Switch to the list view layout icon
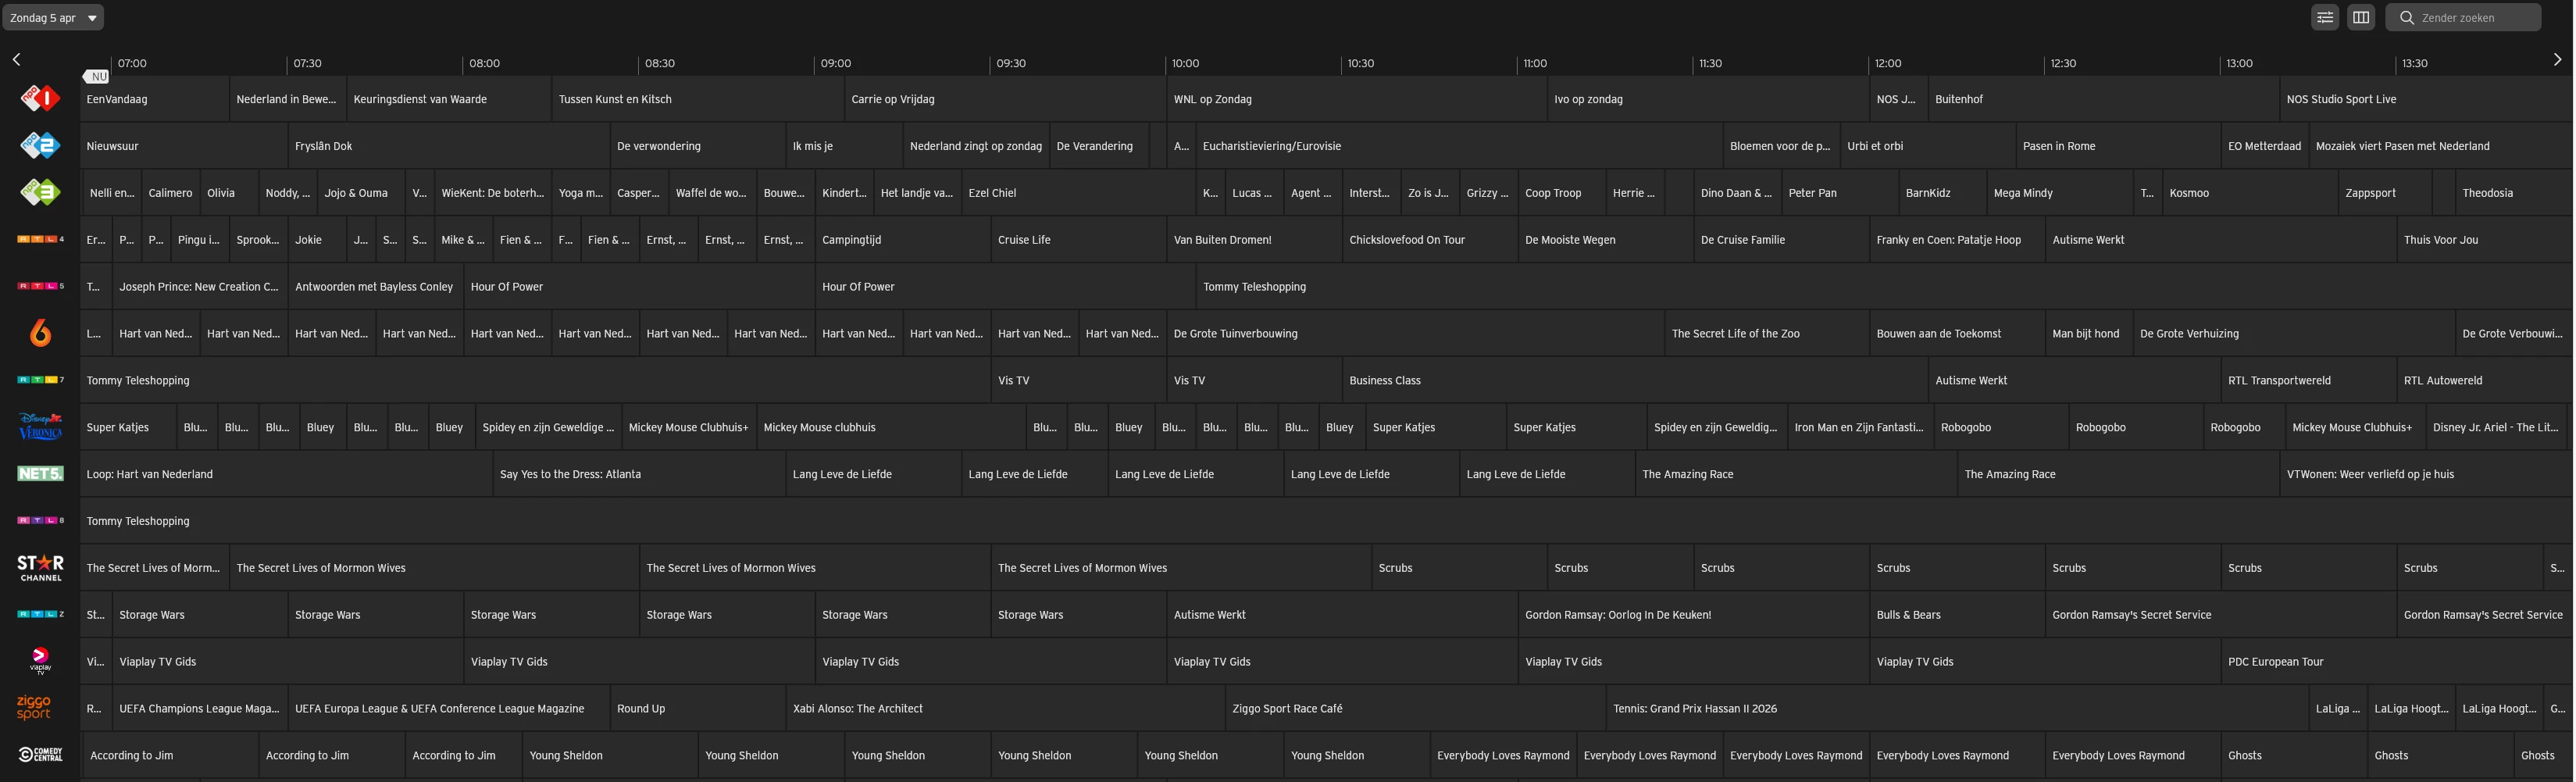This screenshot has height=782, width=2576. point(2325,17)
